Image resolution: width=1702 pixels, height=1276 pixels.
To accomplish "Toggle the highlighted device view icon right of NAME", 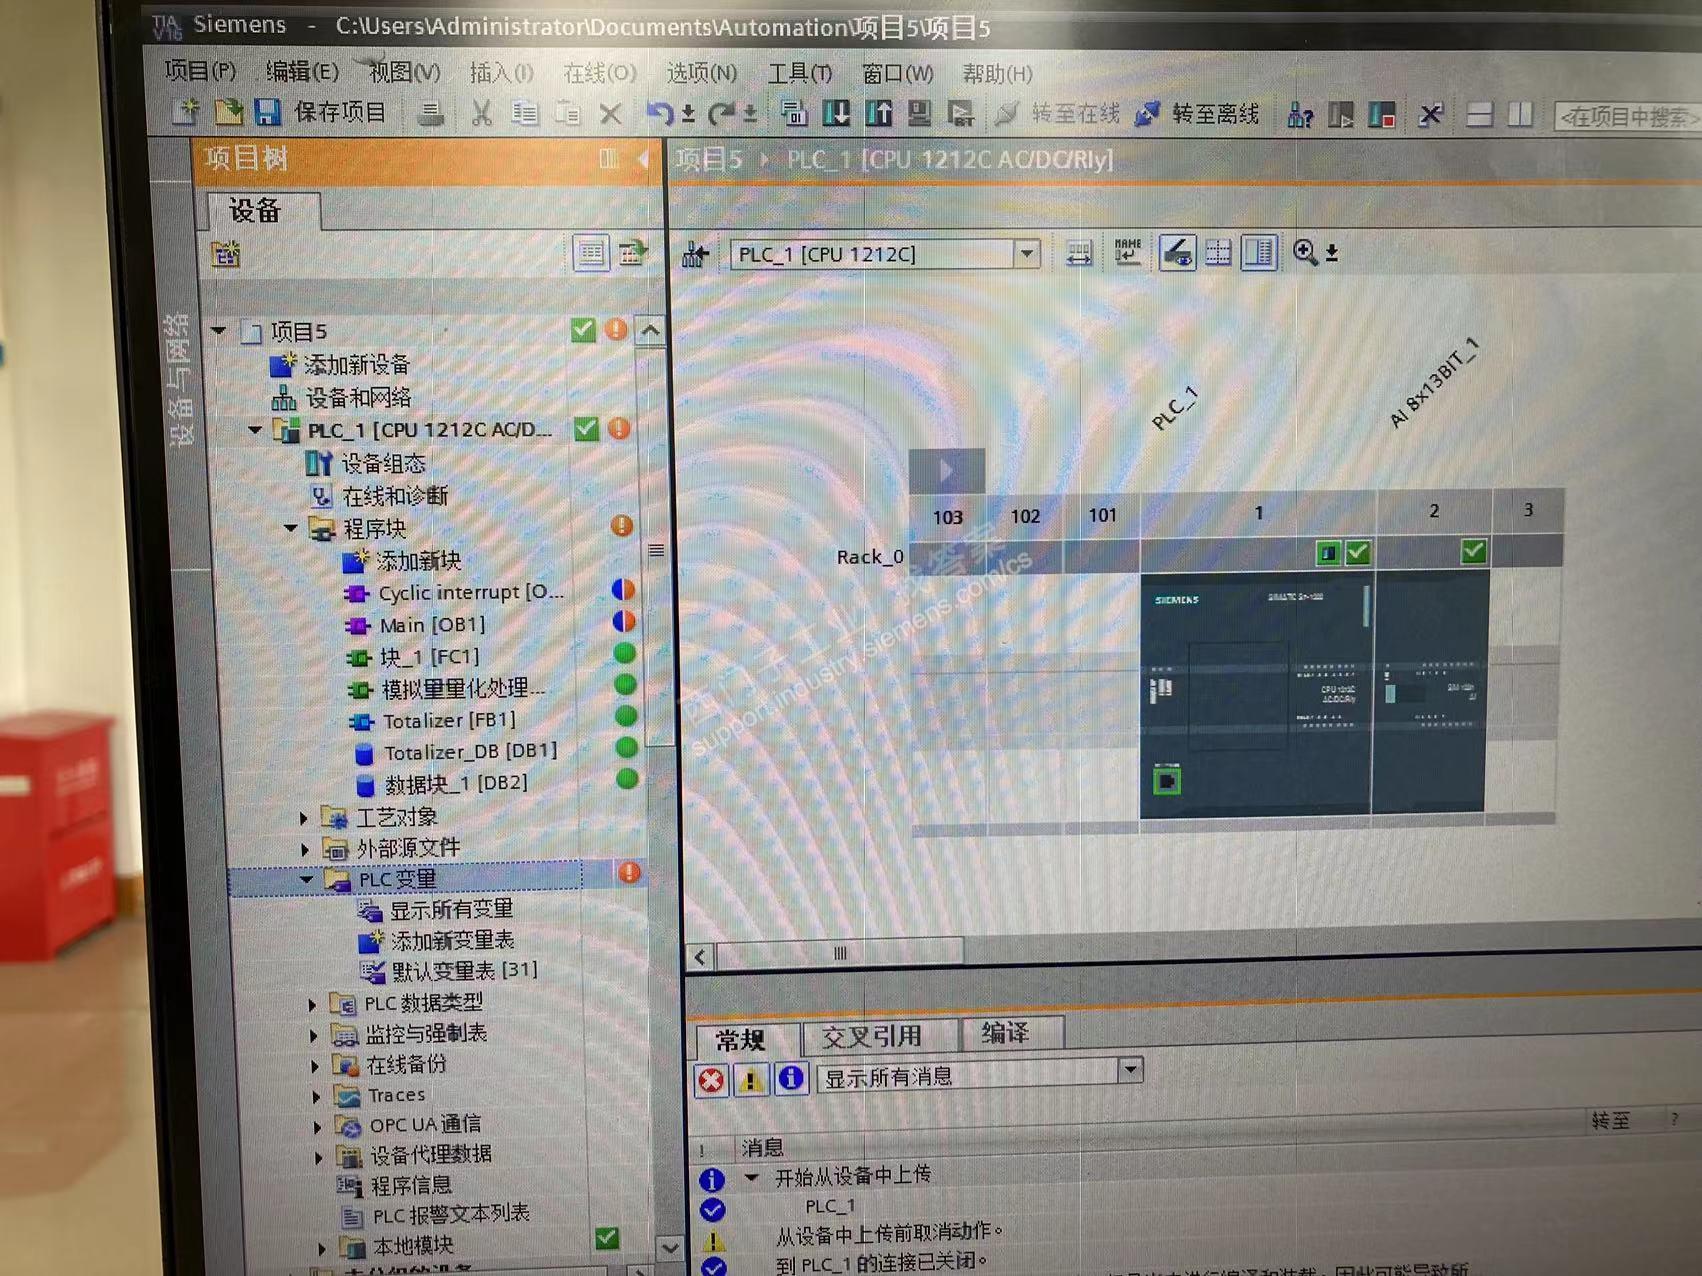I will click(1177, 253).
